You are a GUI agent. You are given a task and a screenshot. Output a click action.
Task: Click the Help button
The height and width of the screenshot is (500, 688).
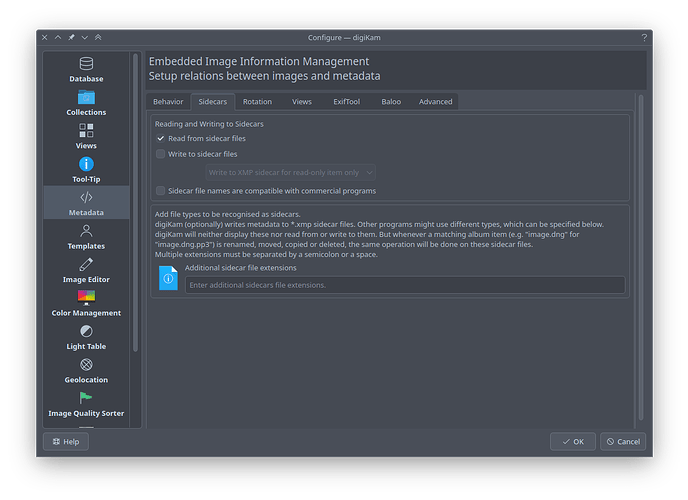(x=66, y=442)
